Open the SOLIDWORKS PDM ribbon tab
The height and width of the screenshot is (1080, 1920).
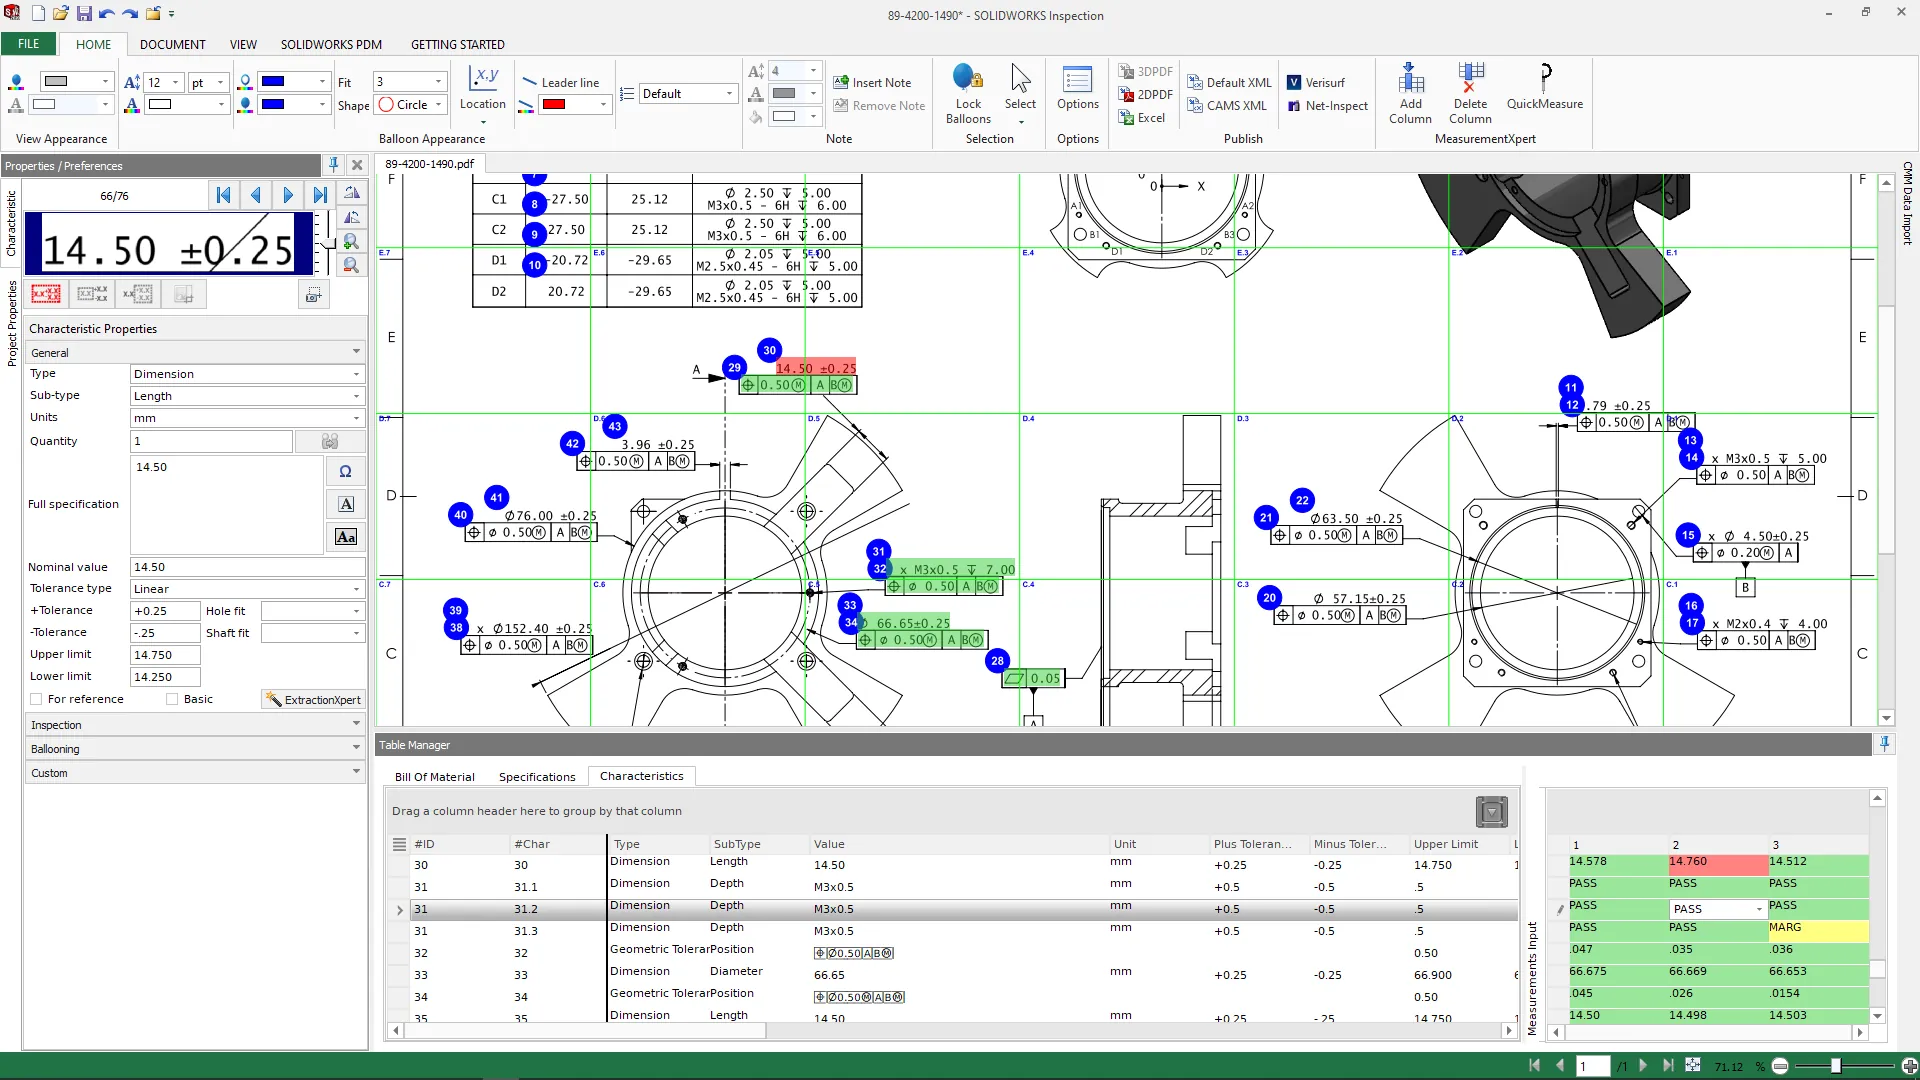331,44
